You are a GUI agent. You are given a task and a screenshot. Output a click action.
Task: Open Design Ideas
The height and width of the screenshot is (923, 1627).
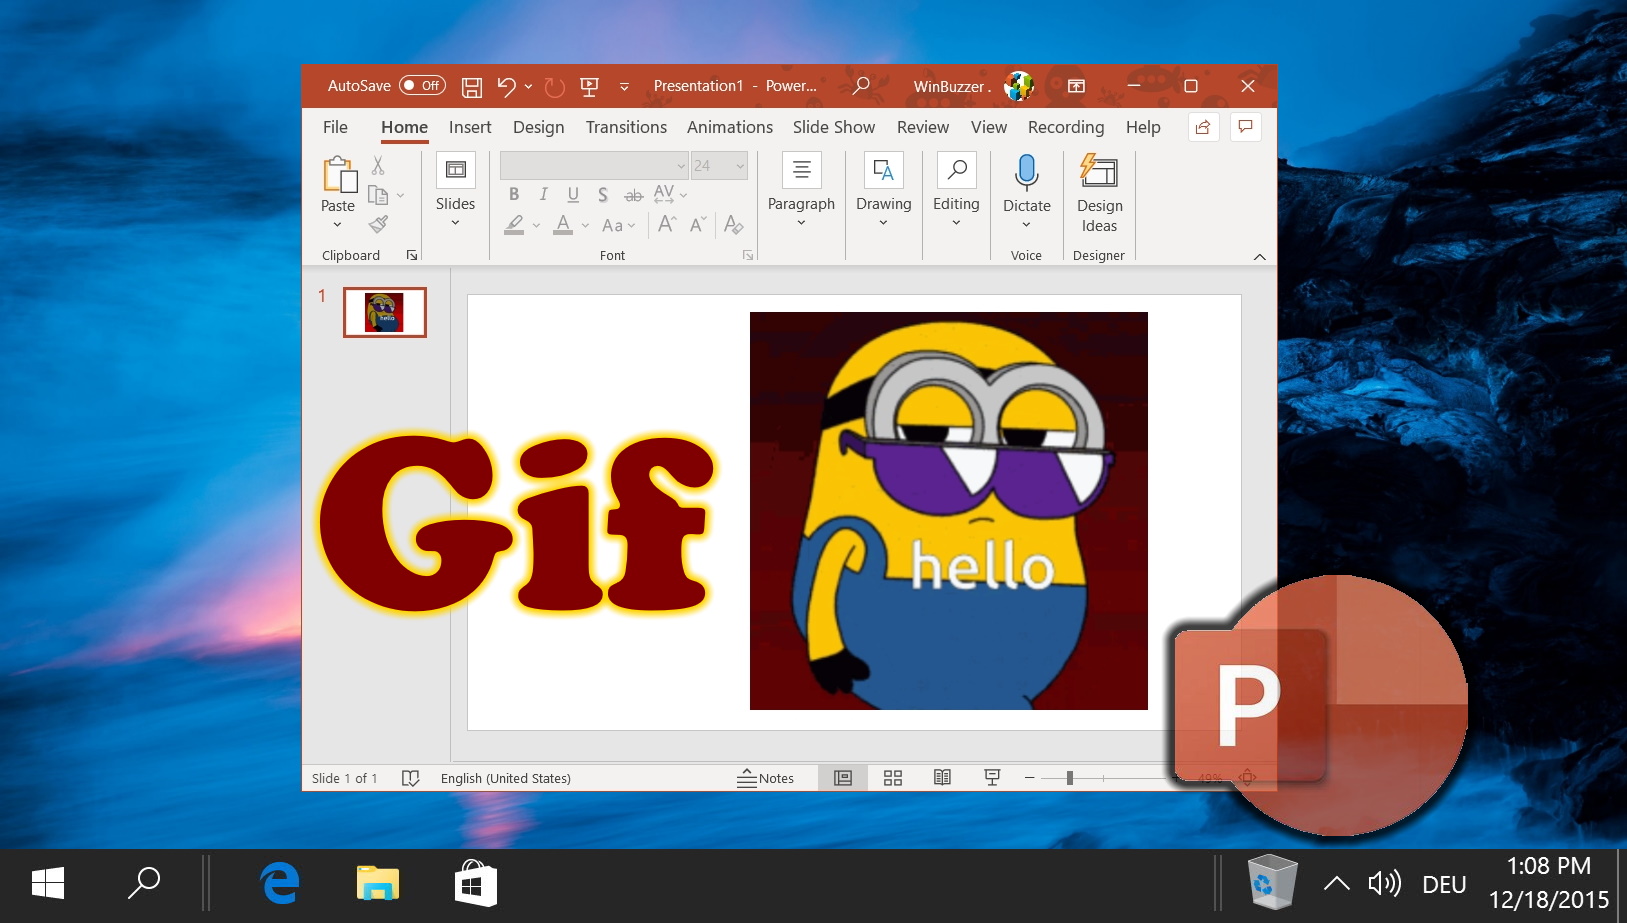click(x=1099, y=194)
